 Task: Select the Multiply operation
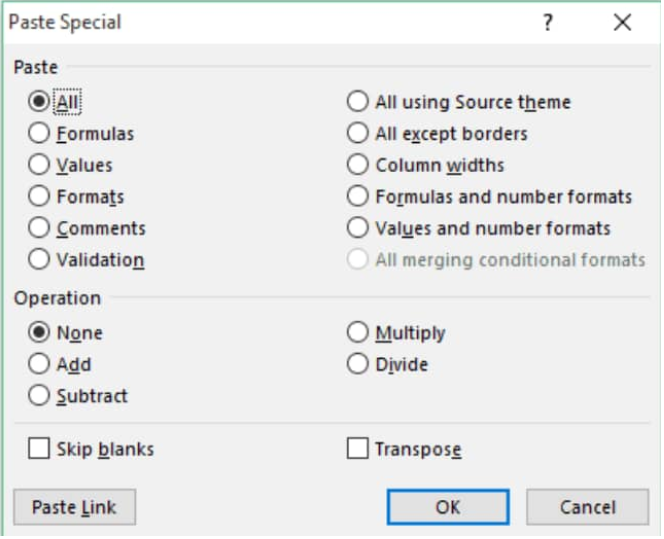359,333
